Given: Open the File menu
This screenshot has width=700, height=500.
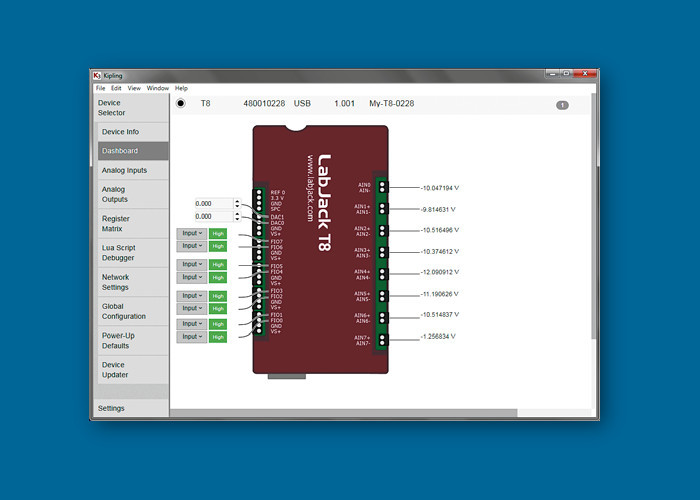Looking at the screenshot, I should [x=100, y=88].
